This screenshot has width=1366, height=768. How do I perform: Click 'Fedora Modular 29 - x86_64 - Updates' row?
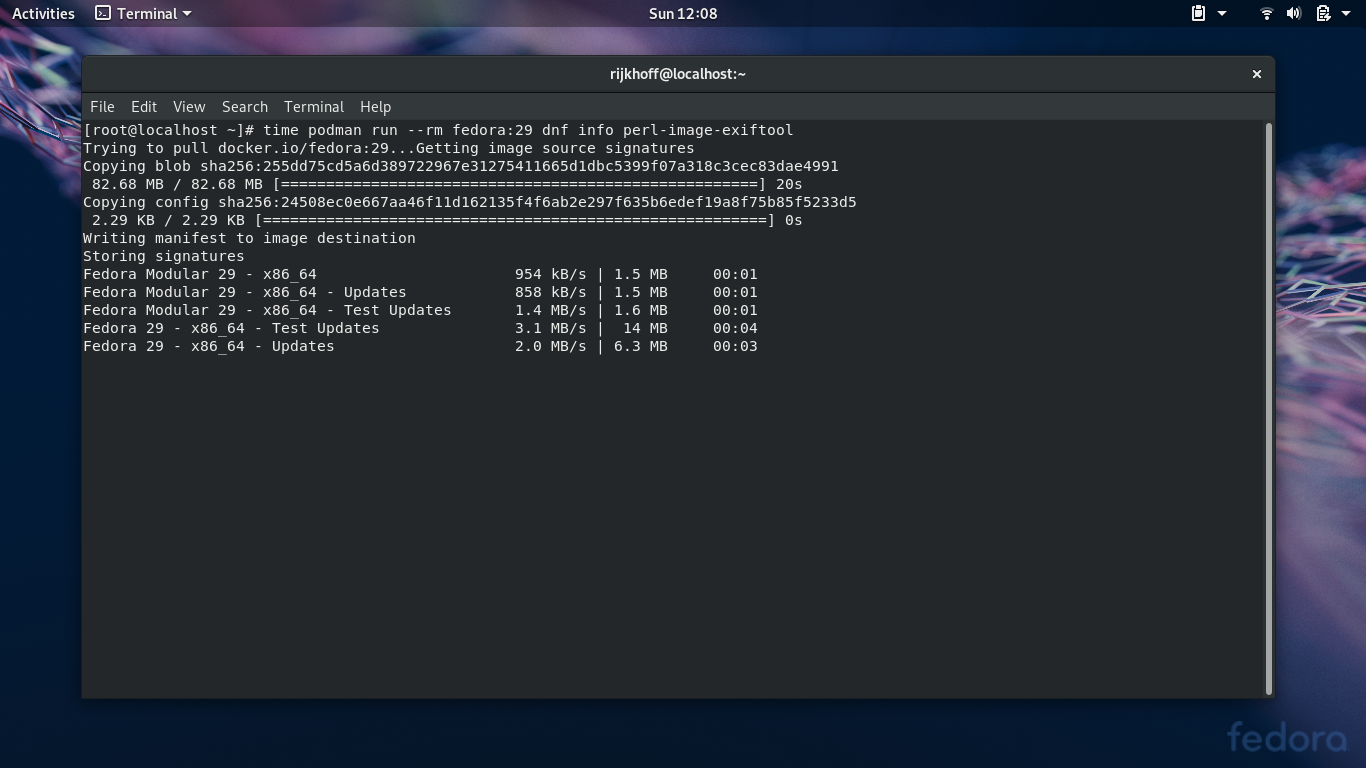click(420, 292)
